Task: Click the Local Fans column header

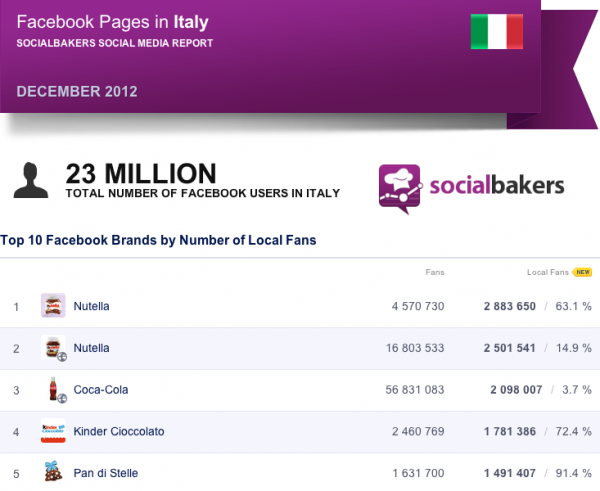Action: (548, 272)
